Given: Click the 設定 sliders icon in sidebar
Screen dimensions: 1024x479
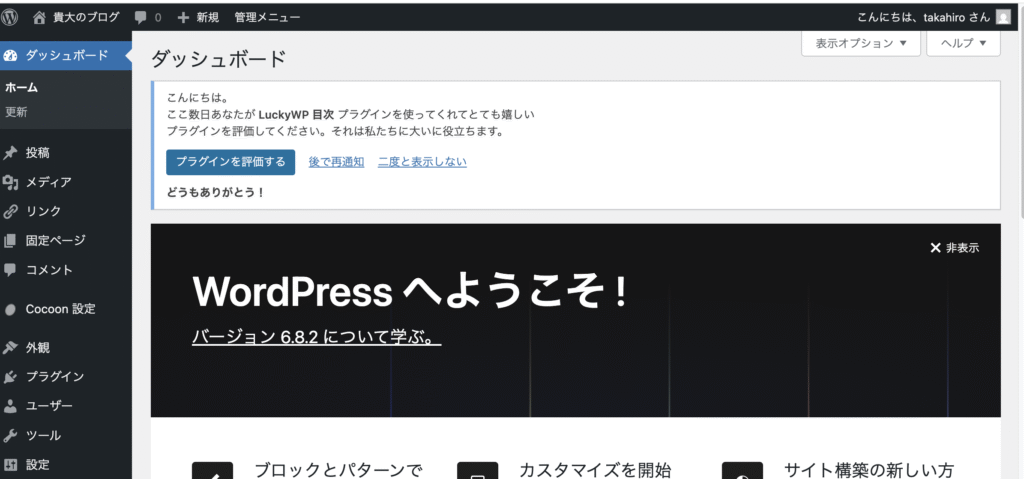Looking at the screenshot, I should click(x=10, y=465).
